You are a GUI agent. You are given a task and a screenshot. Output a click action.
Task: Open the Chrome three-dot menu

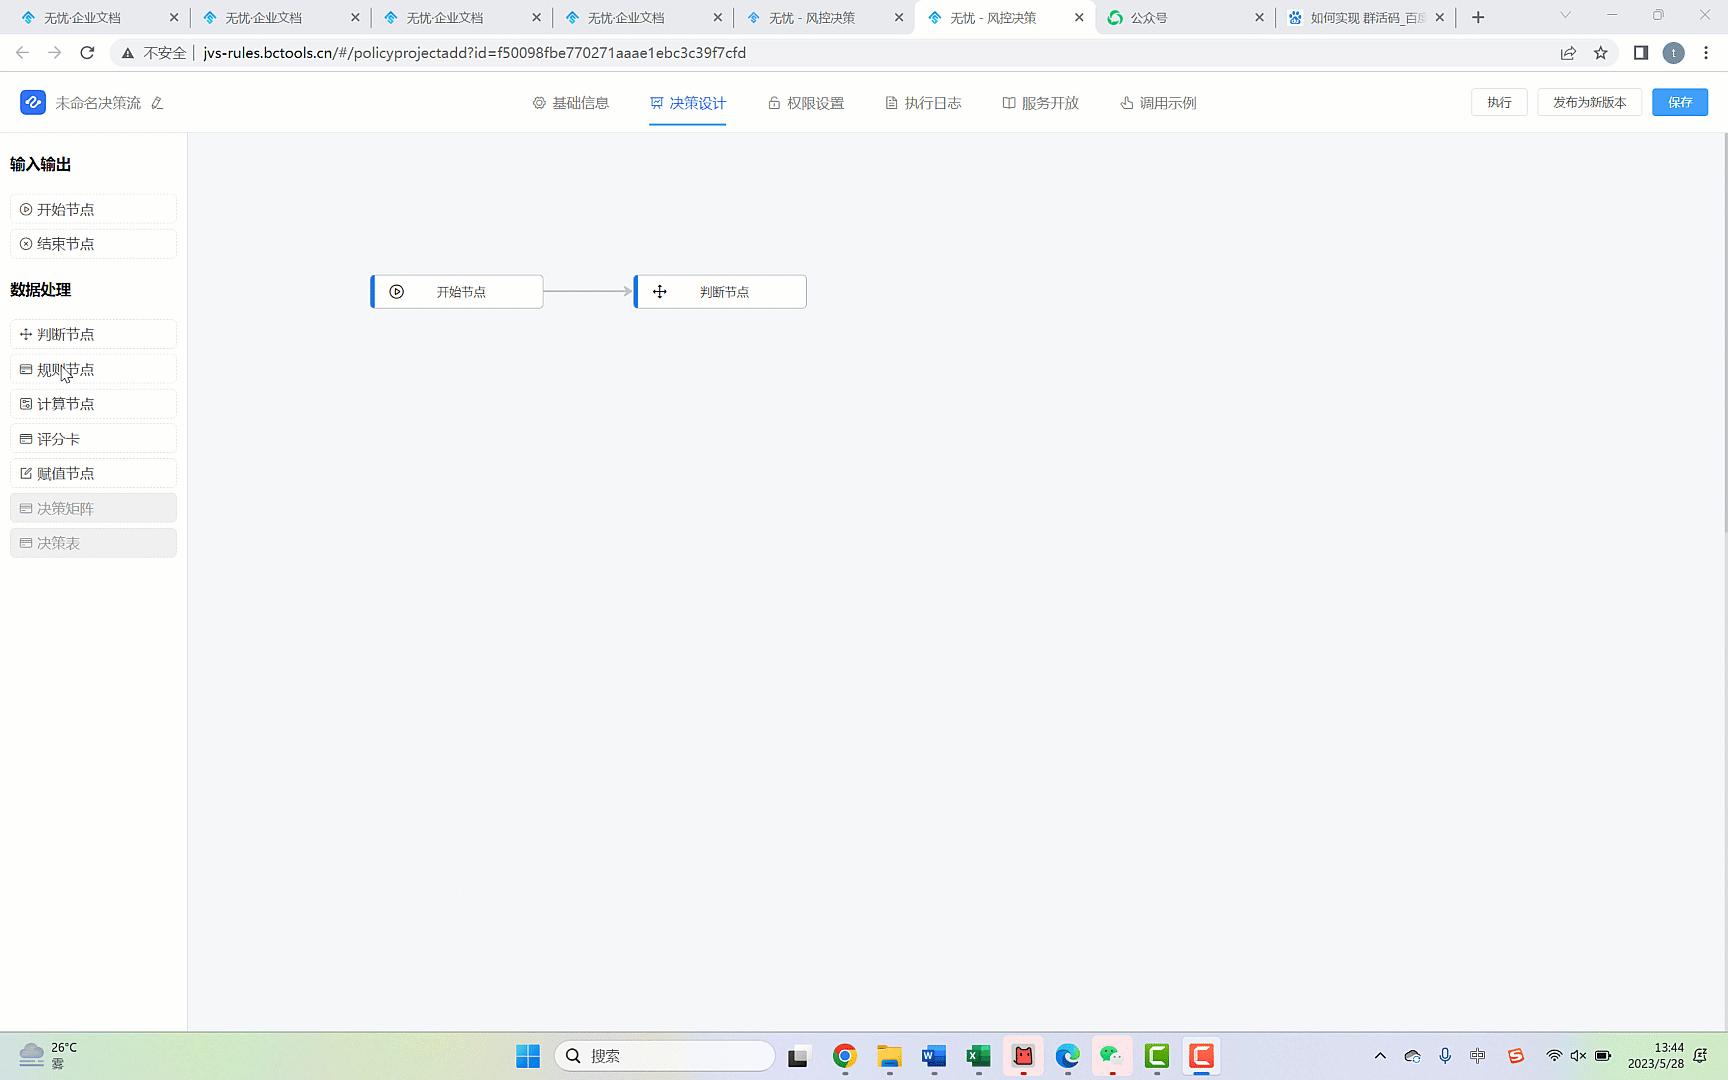coord(1706,53)
